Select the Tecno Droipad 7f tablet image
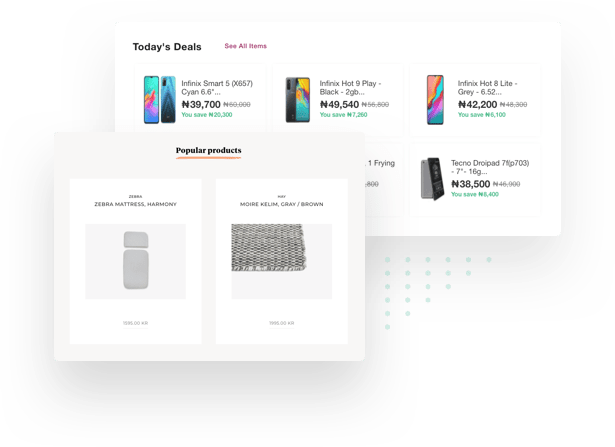This screenshot has width=615, height=447. coord(432,179)
